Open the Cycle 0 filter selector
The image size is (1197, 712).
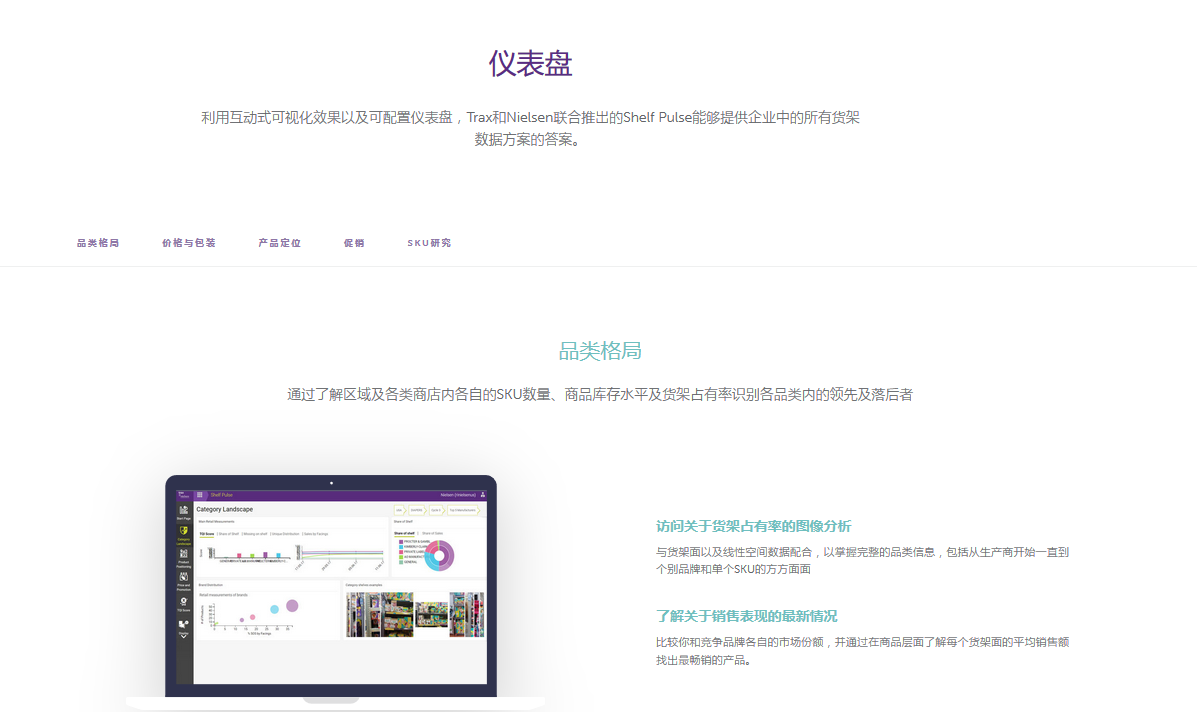pos(435,510)
